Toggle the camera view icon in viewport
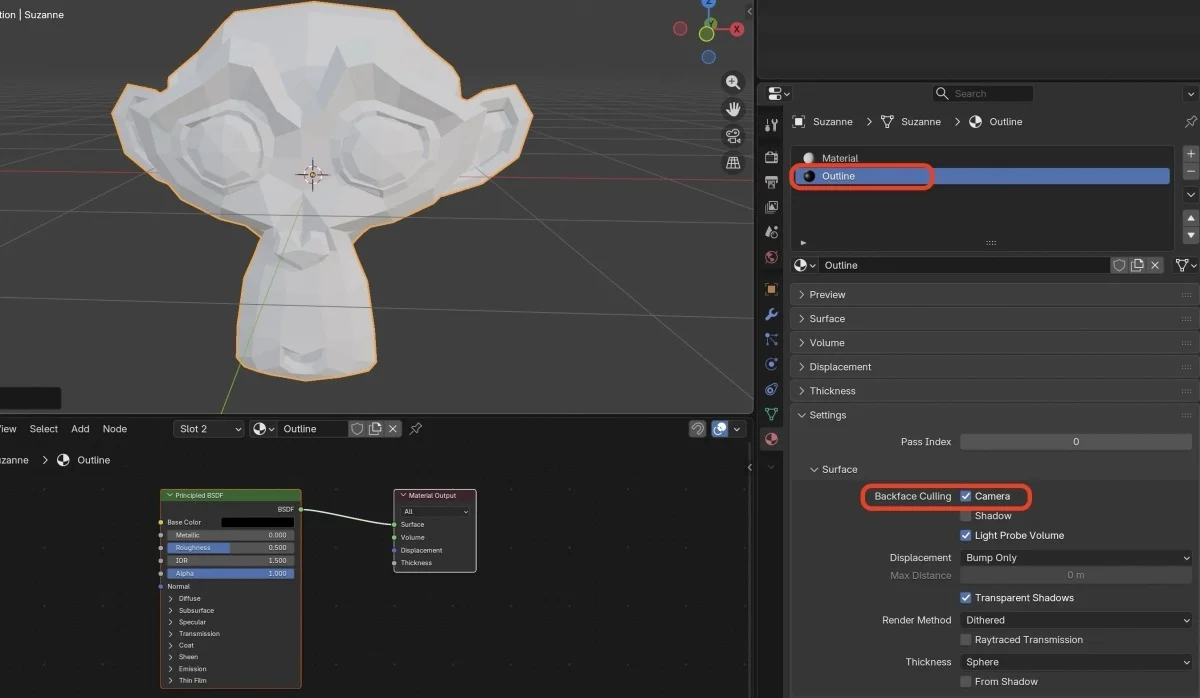1200x698 pixels. click(733, 136)
